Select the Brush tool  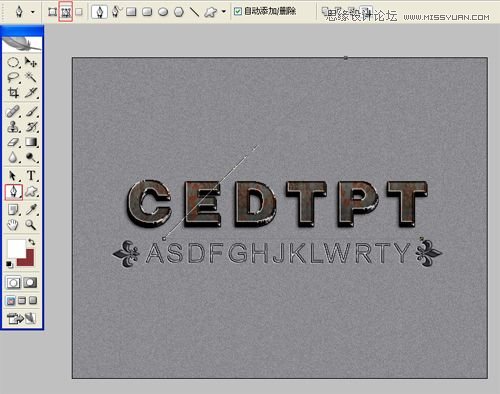coord(31,112)
